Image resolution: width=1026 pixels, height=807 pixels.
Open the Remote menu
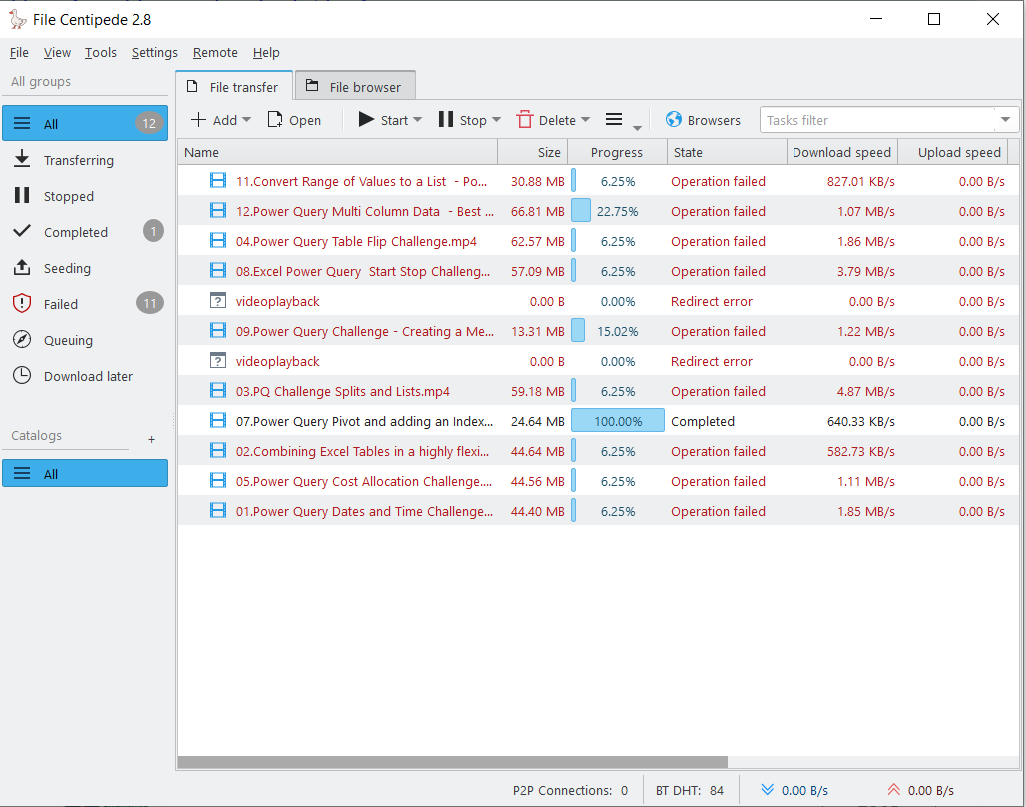[x=215, y=52]
